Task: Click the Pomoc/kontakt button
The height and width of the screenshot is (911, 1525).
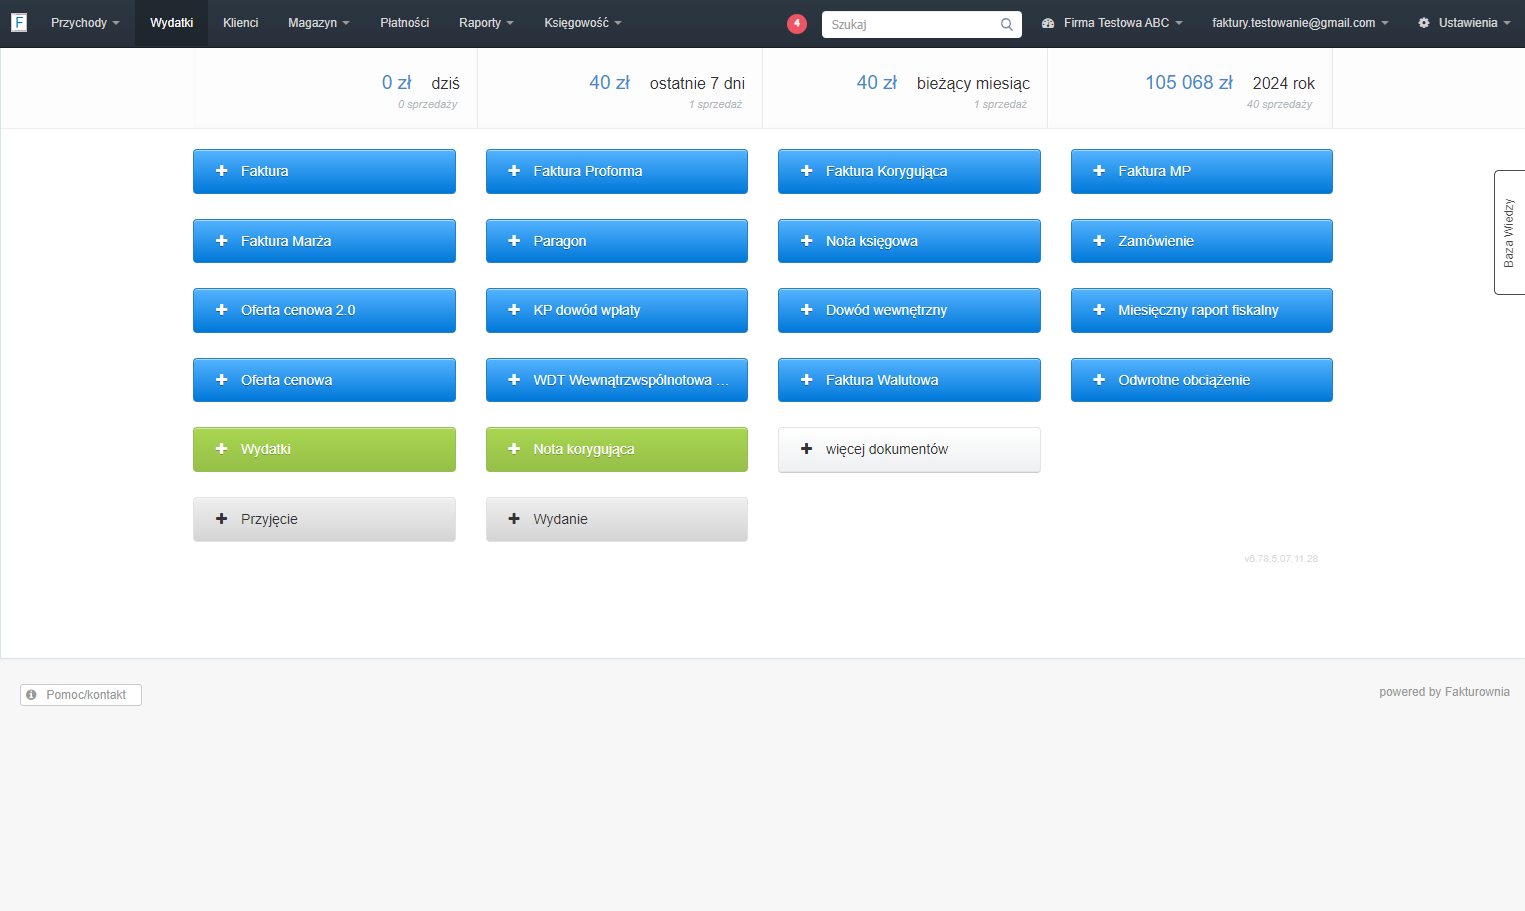Action: (81, 695)
